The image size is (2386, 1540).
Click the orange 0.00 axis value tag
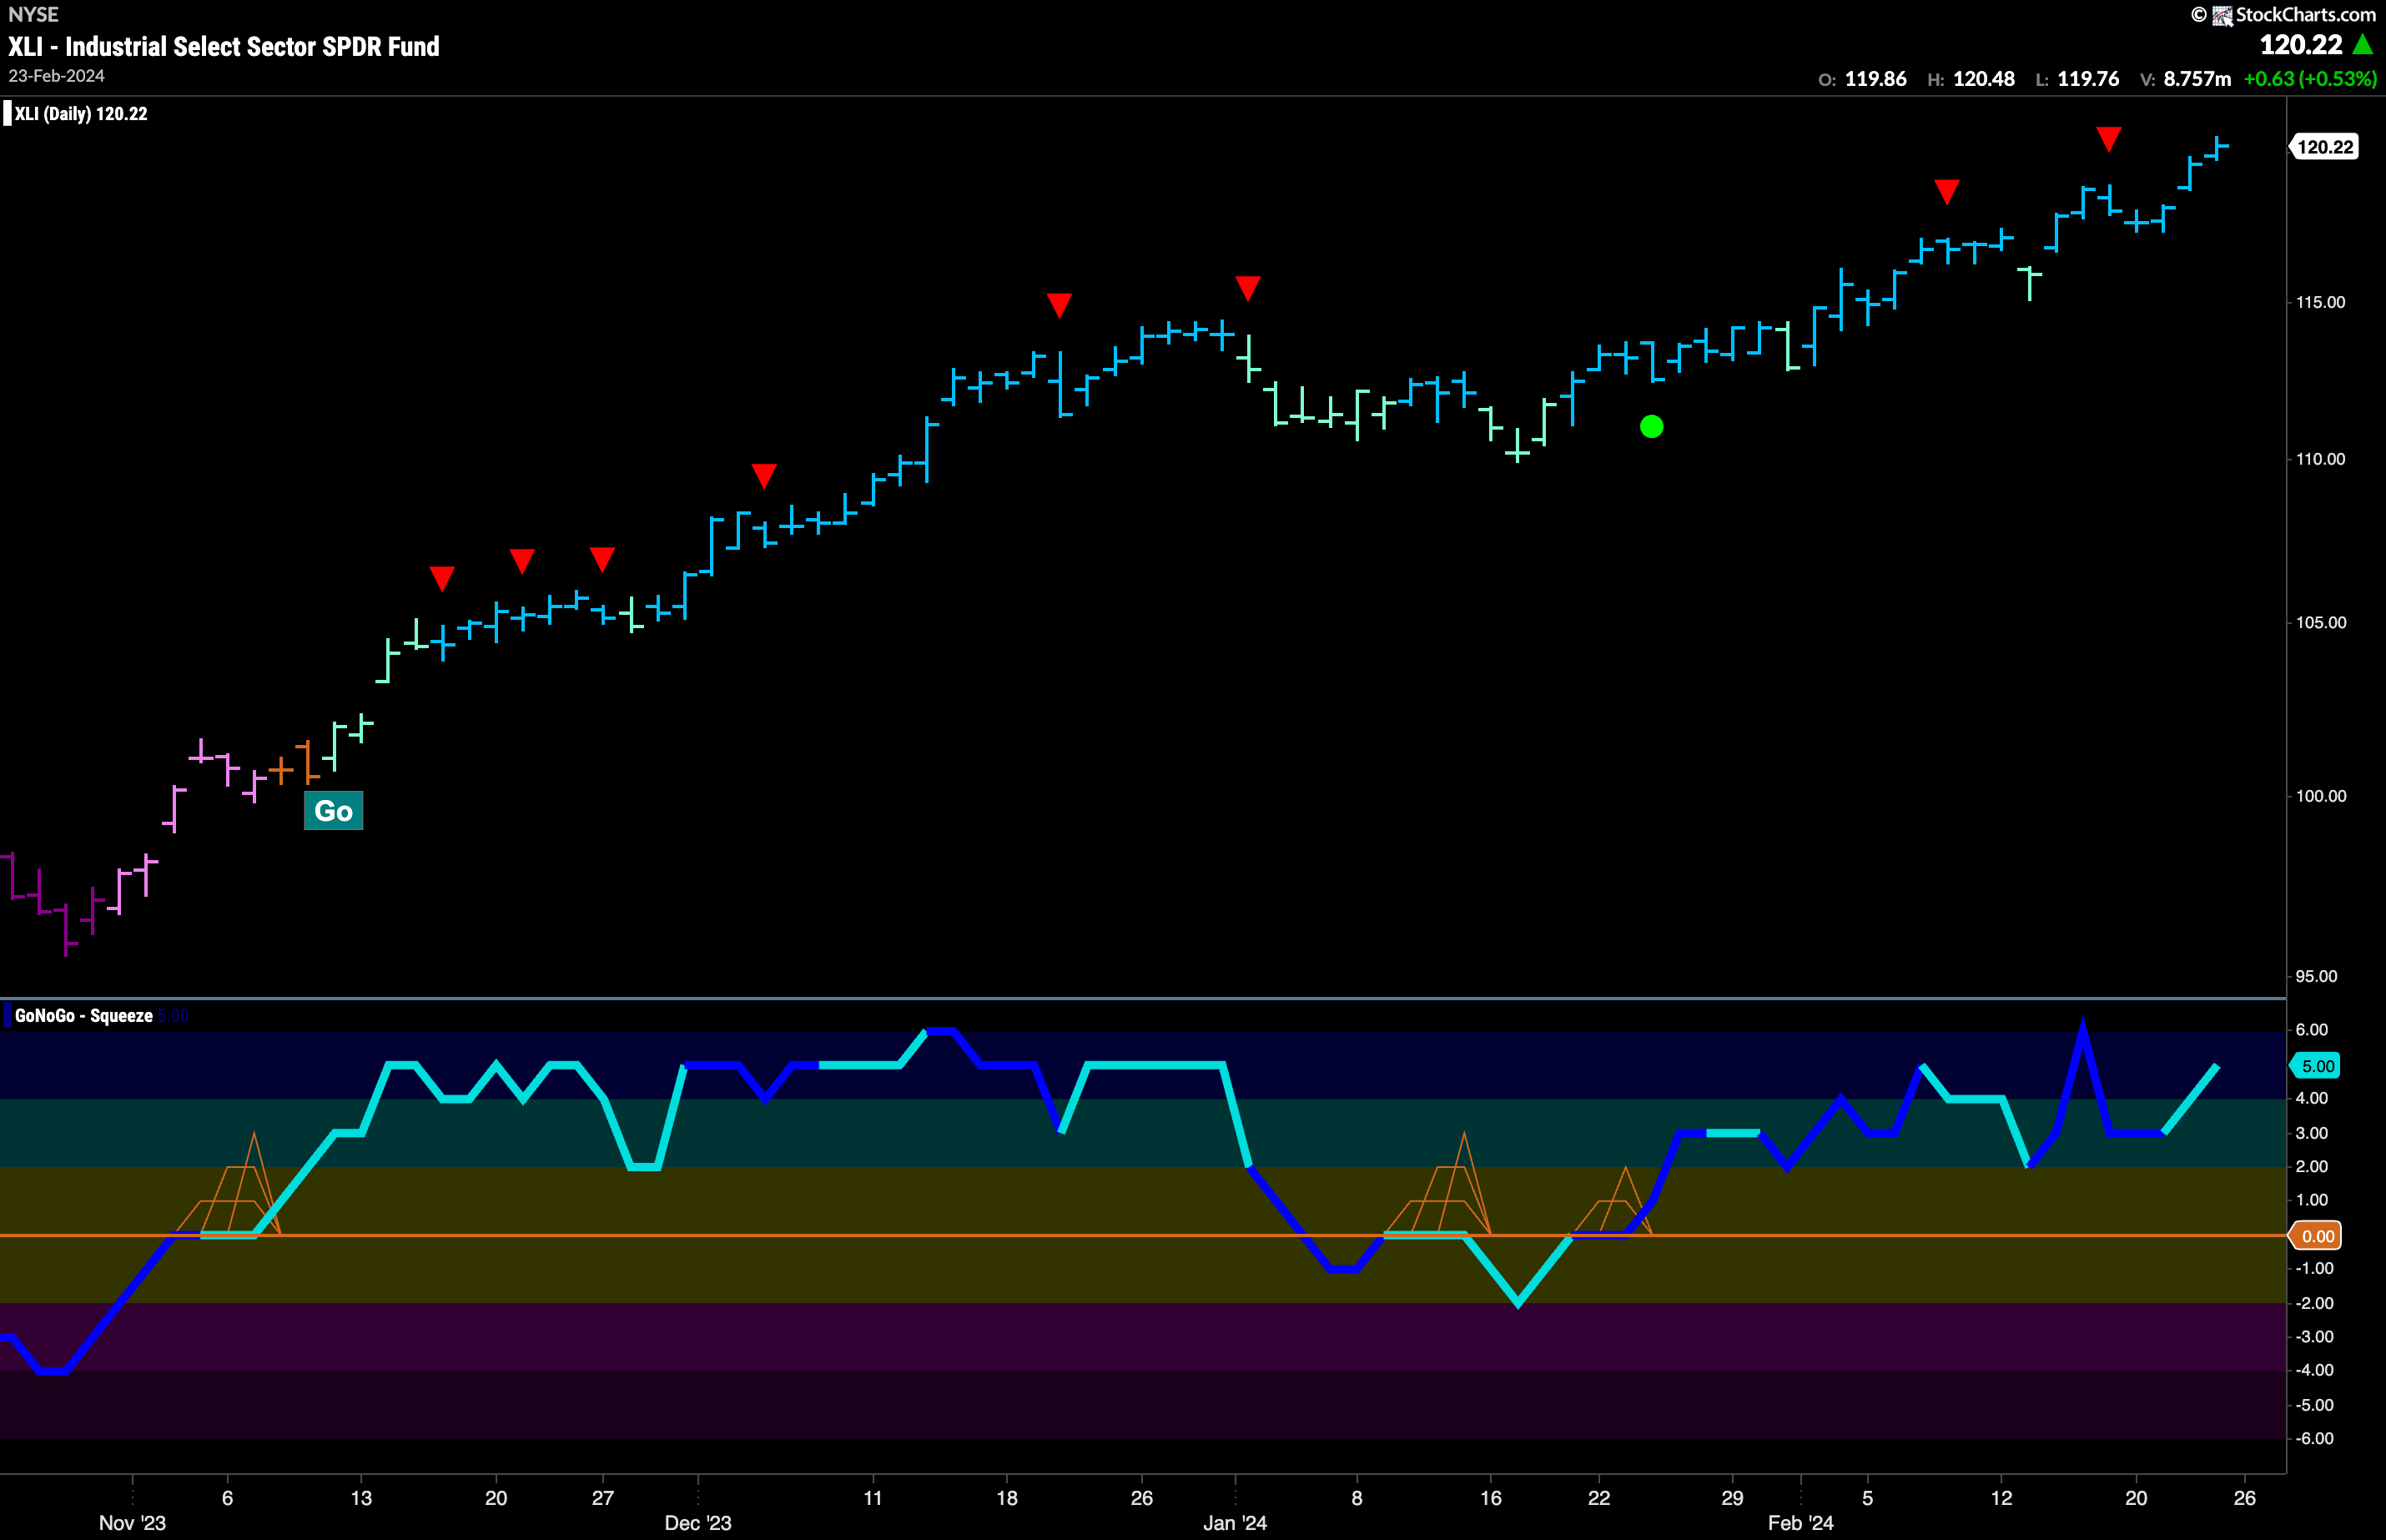point(2317,1236)
